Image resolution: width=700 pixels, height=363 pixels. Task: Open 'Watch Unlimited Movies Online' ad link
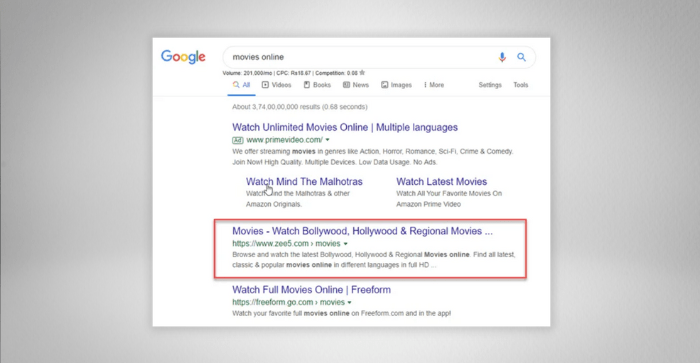click(x=345, y=127)
